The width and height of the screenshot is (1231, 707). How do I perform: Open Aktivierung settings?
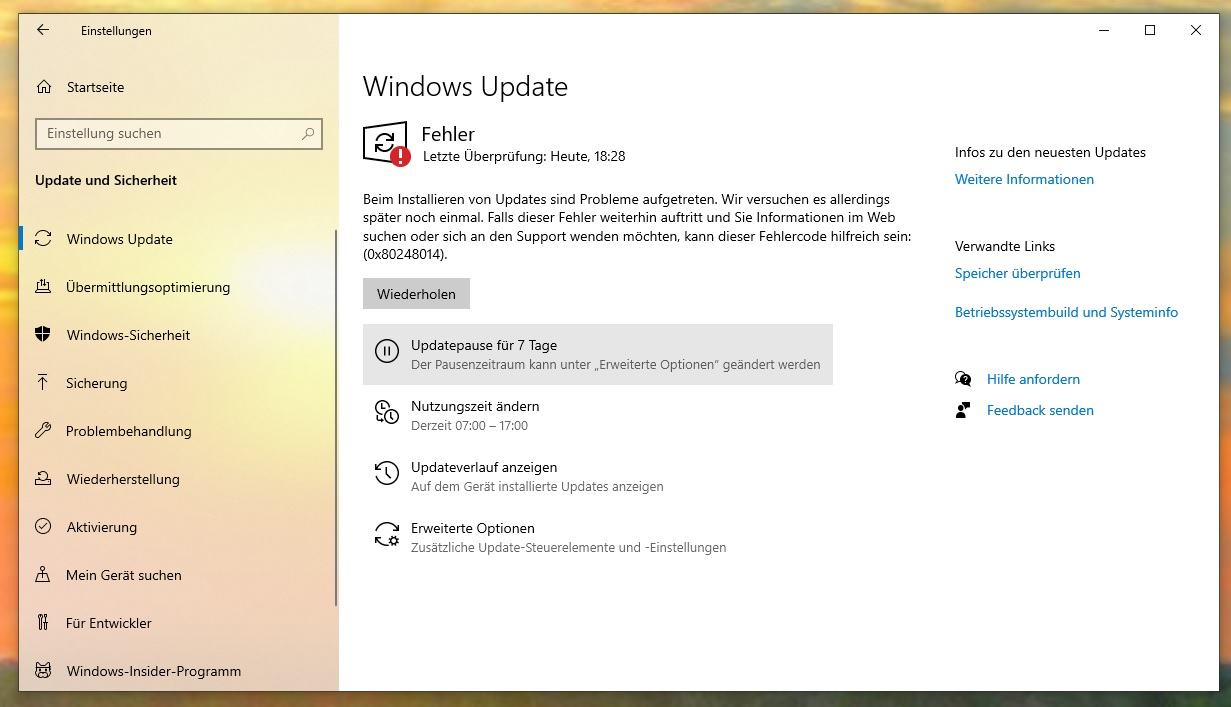(x=178, y=527)
